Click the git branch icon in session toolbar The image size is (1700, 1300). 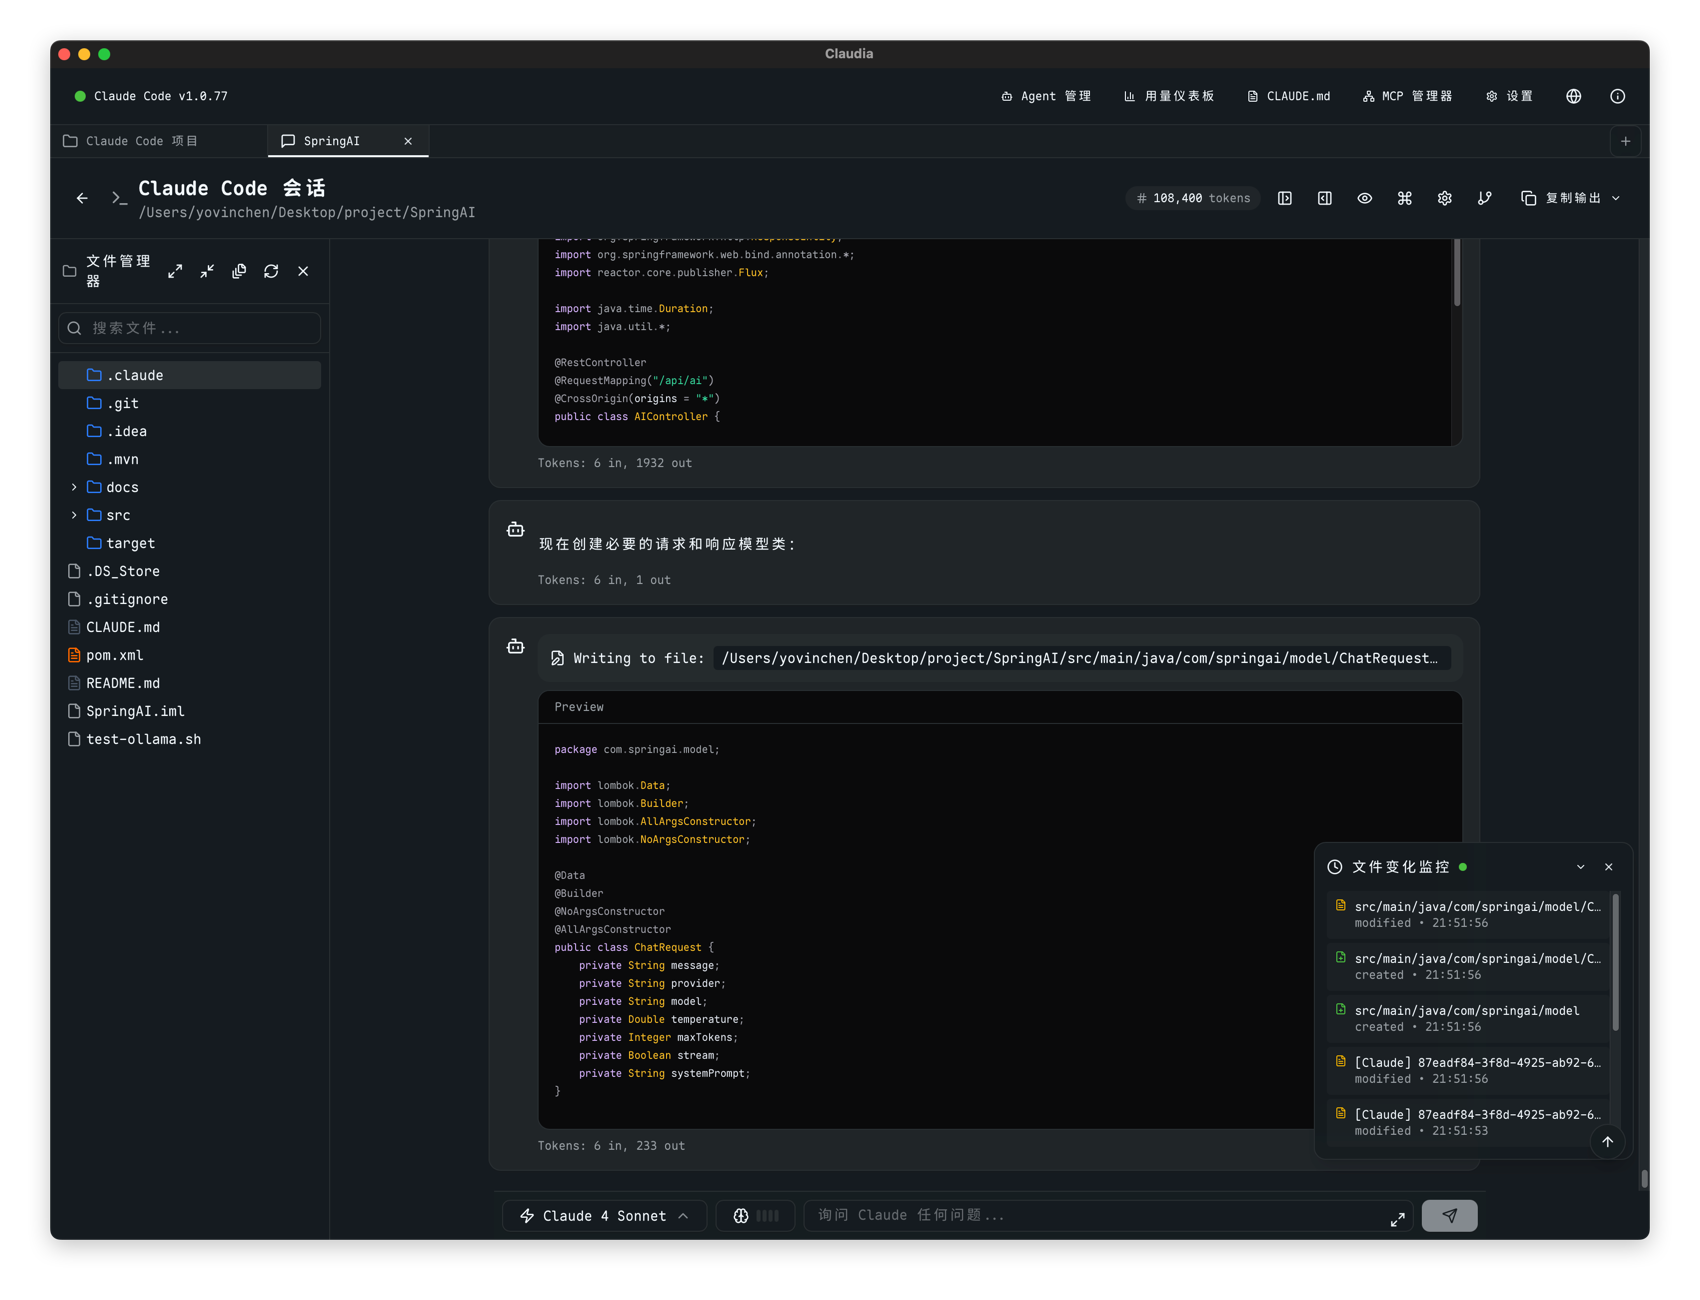(1484, 198)
